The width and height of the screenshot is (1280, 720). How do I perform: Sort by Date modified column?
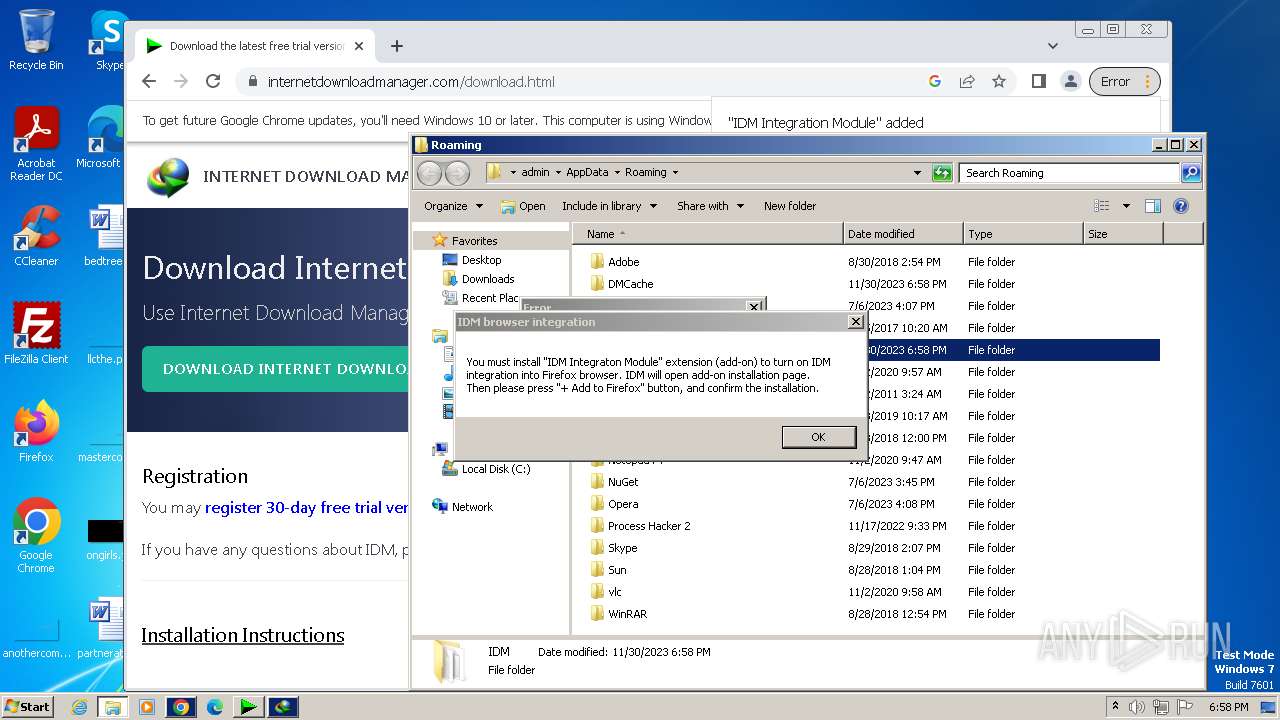903,234
